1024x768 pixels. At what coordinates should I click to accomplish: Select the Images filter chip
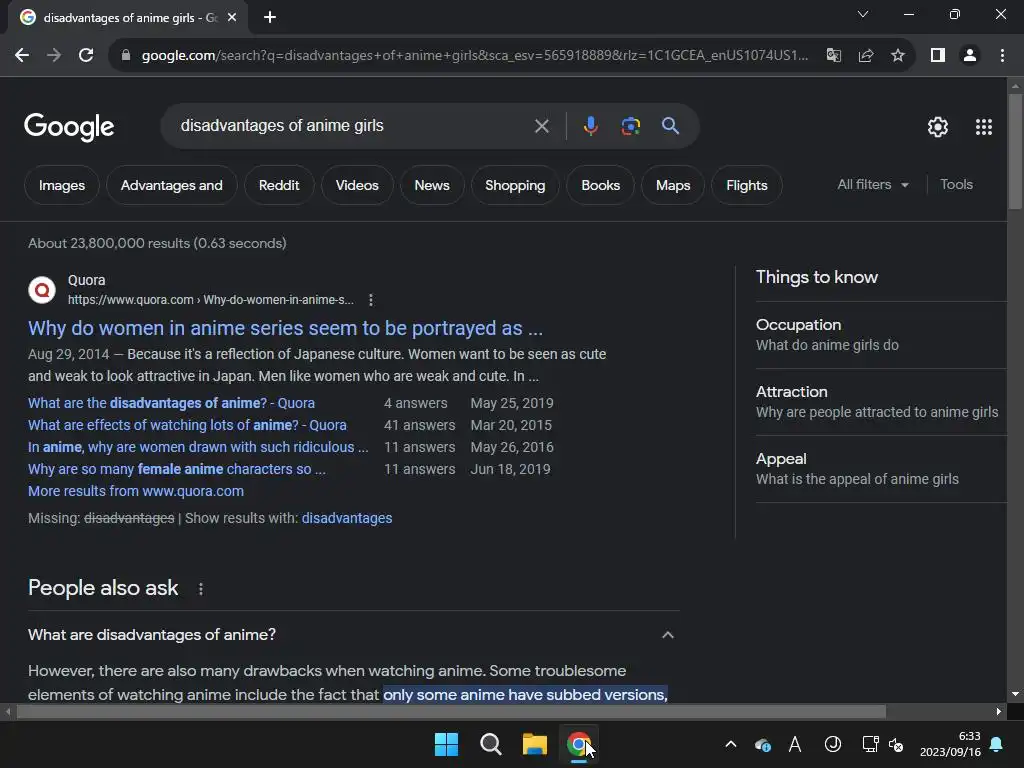point(62,185)
